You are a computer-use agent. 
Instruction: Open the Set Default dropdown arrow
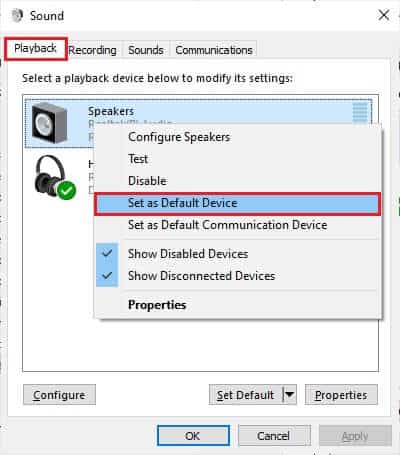(289, 395)
